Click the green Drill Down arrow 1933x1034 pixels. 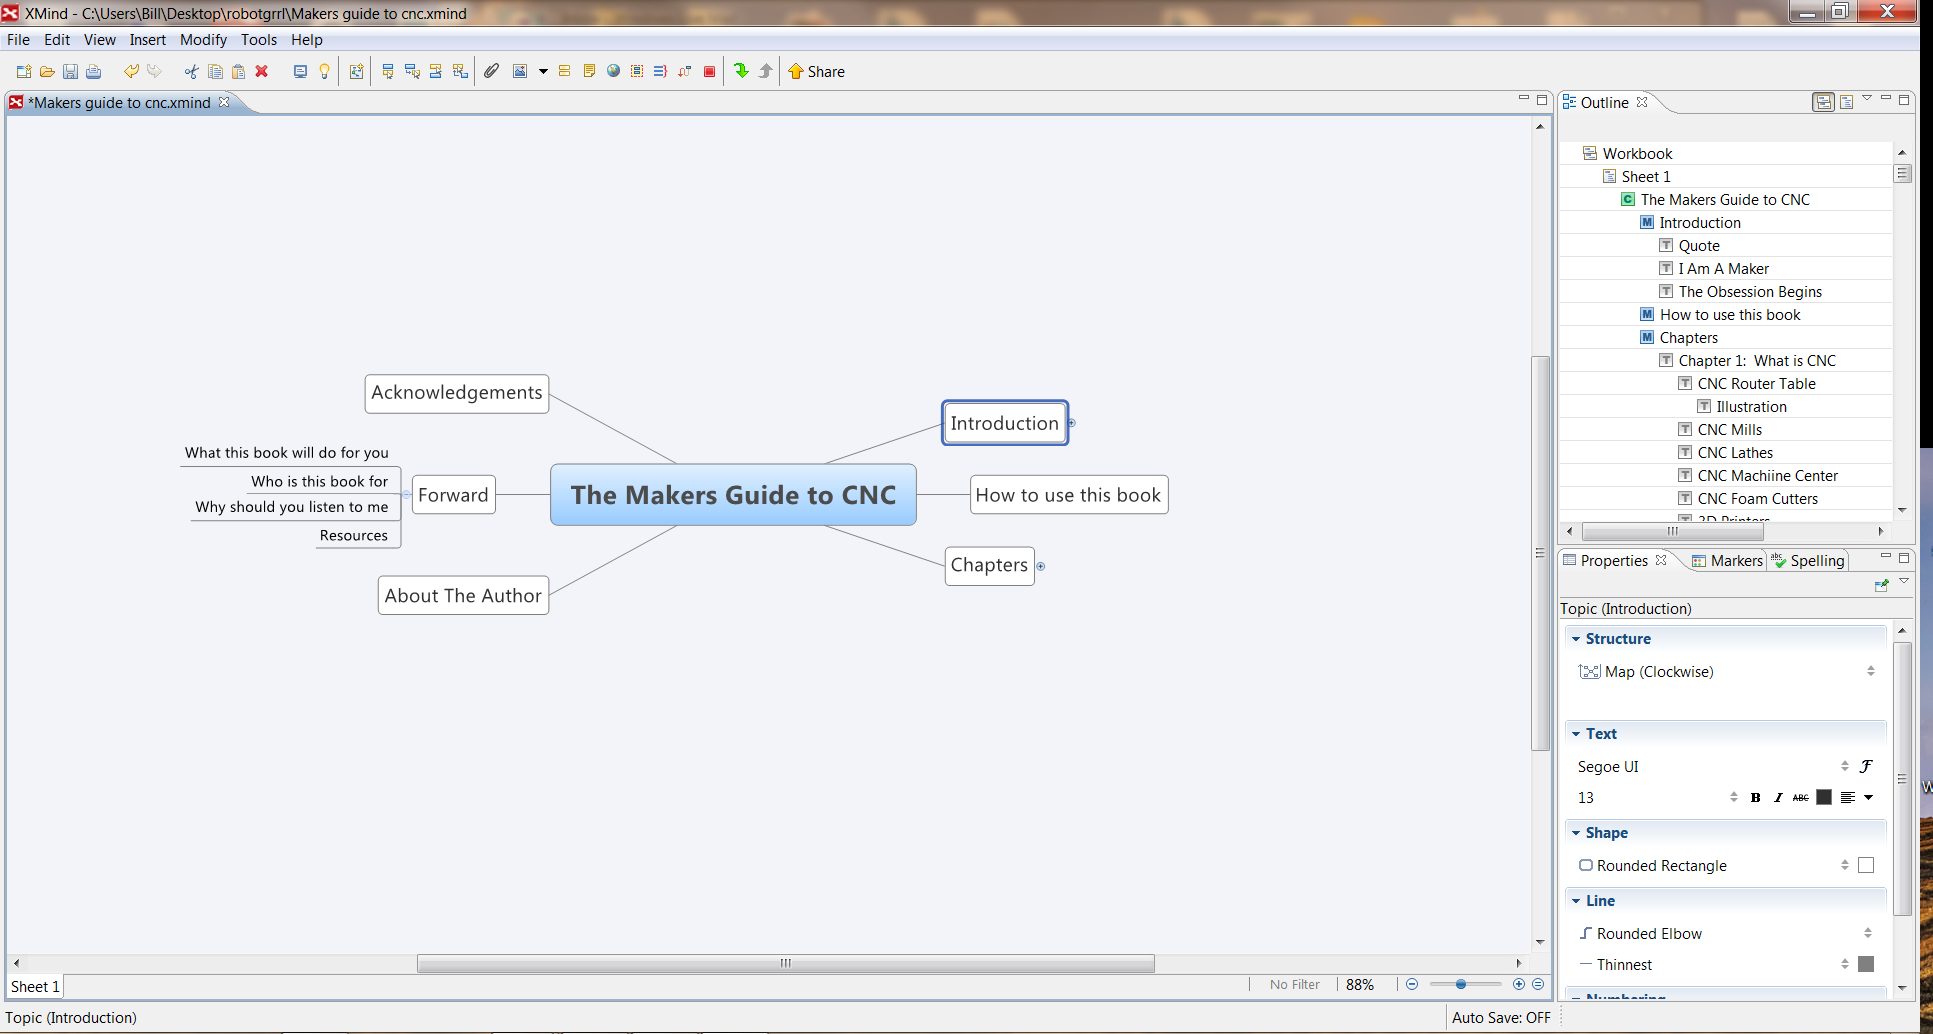pos(741,71)
